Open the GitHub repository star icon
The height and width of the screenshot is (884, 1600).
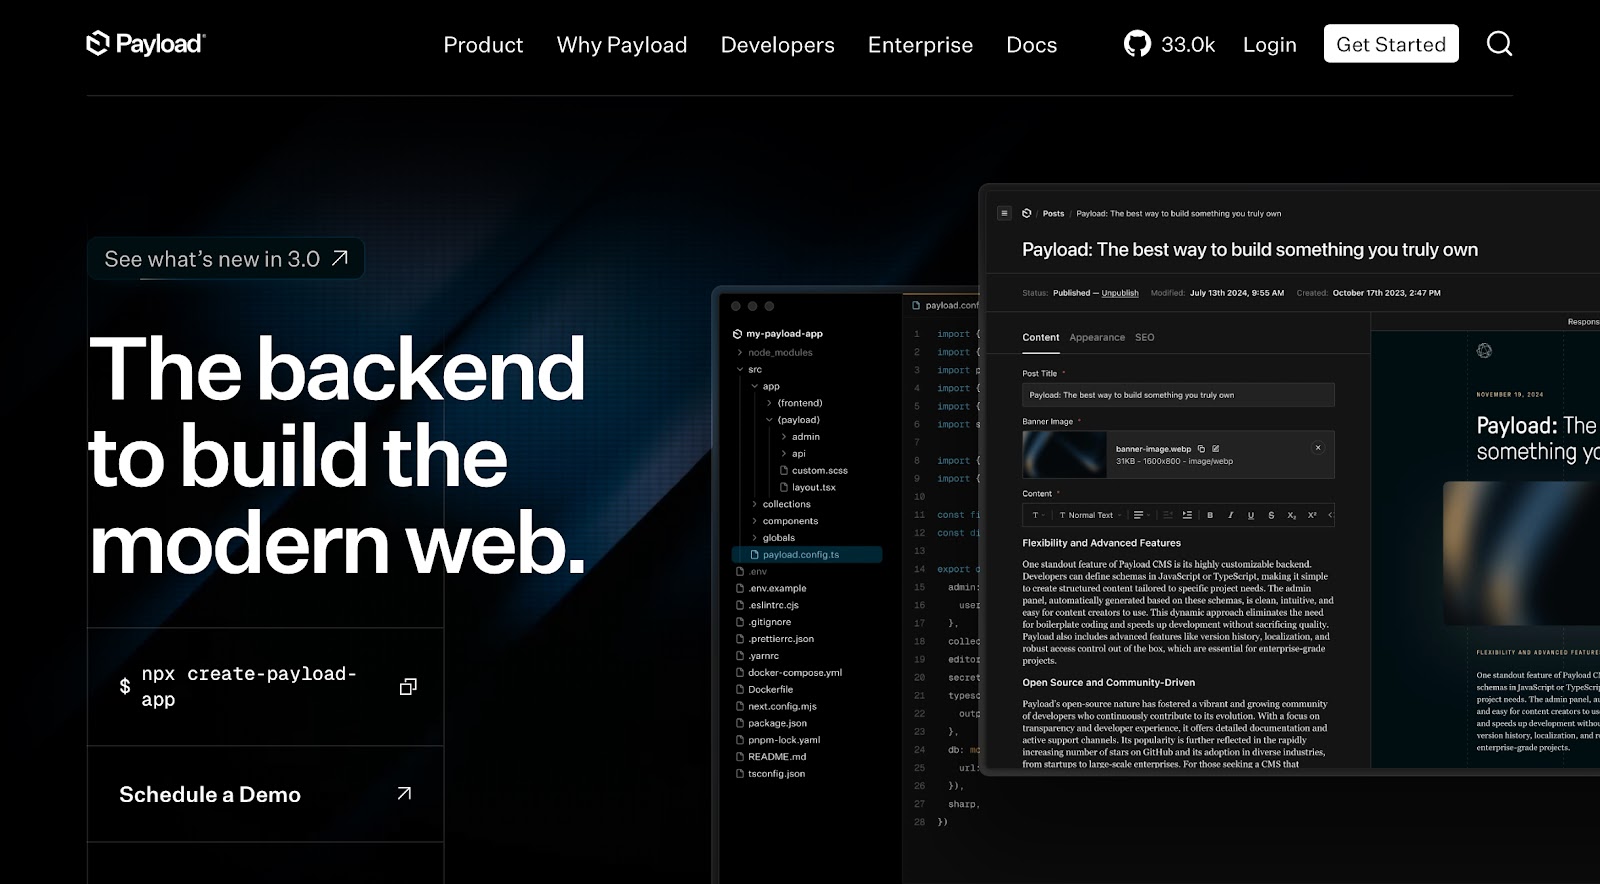tap(1137, 44)
